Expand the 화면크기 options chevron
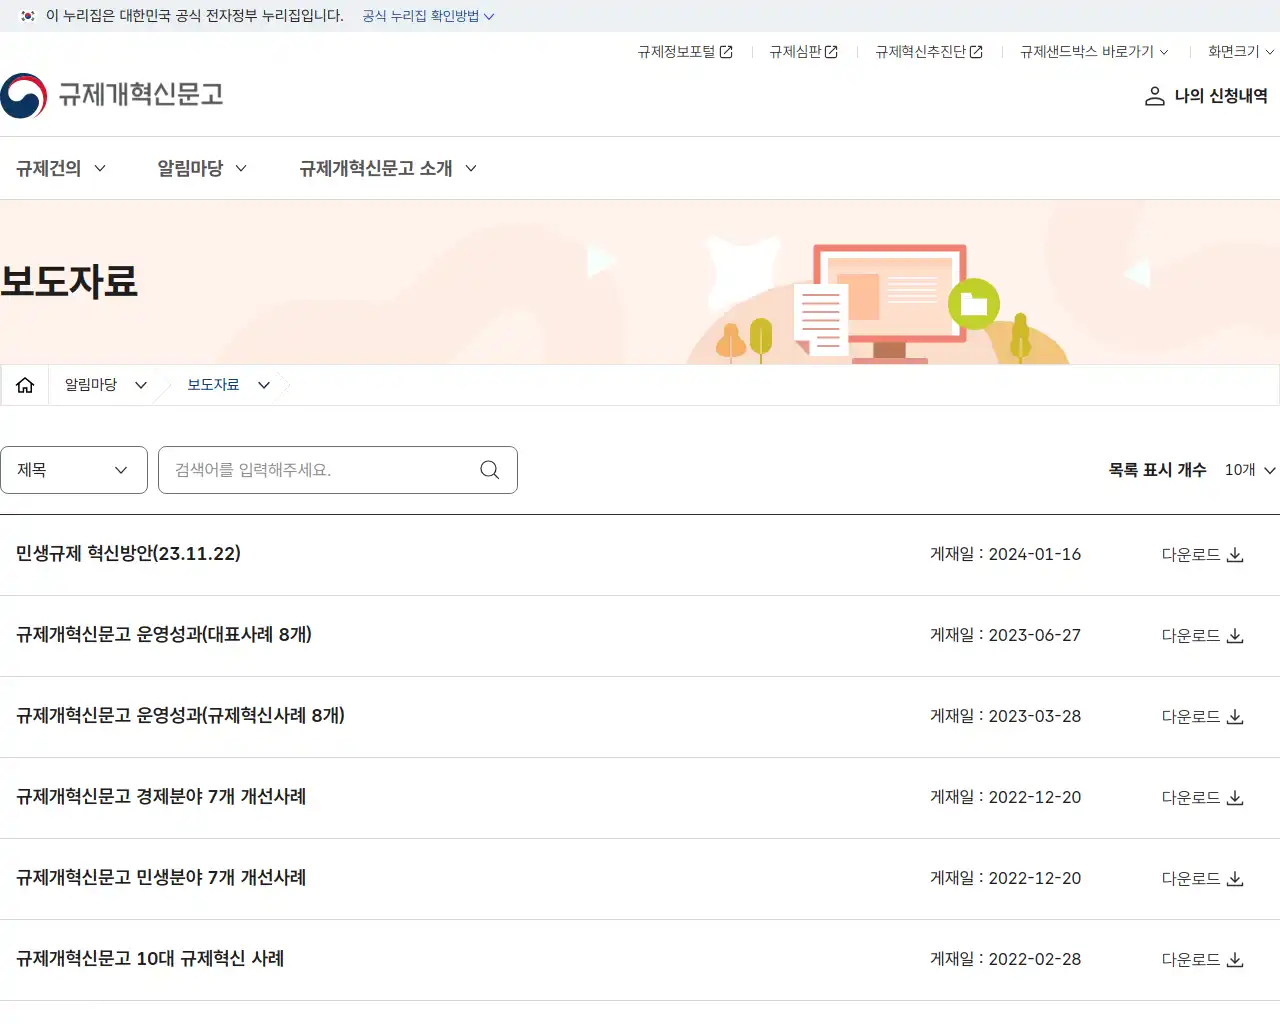1280x1024 pixels. pos(1270,52)
